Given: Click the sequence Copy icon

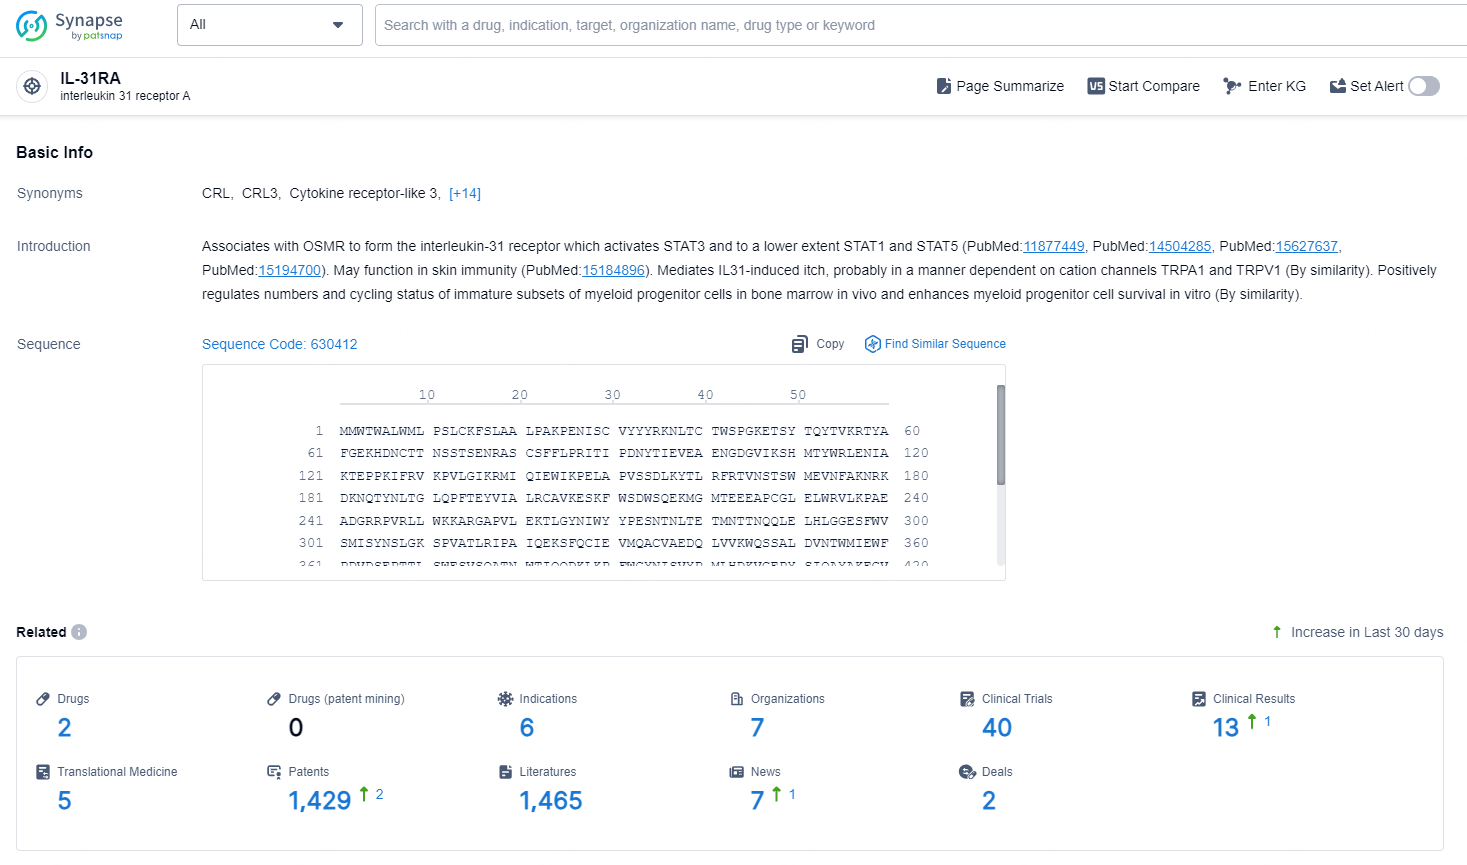Looking at the screenshot, I should (799, 344).
